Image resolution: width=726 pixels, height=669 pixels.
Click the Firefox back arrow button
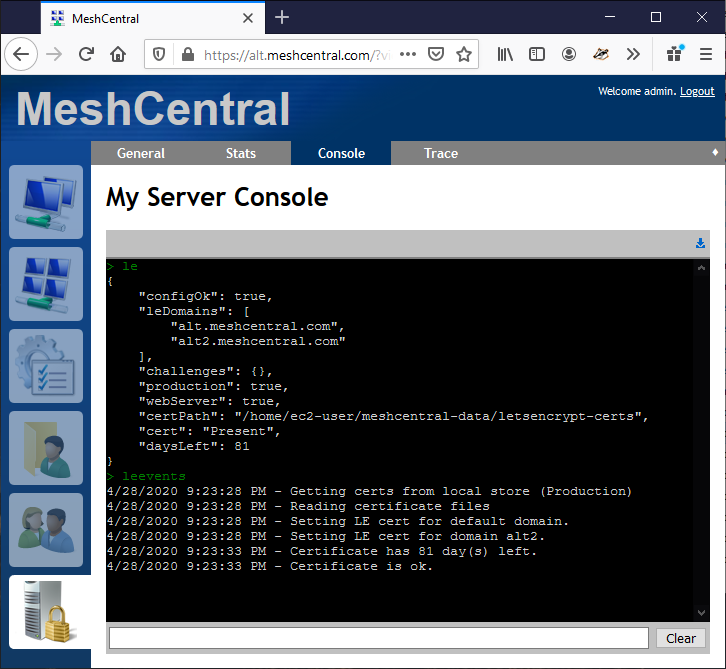pyautogui.click(x=21, y=54)
